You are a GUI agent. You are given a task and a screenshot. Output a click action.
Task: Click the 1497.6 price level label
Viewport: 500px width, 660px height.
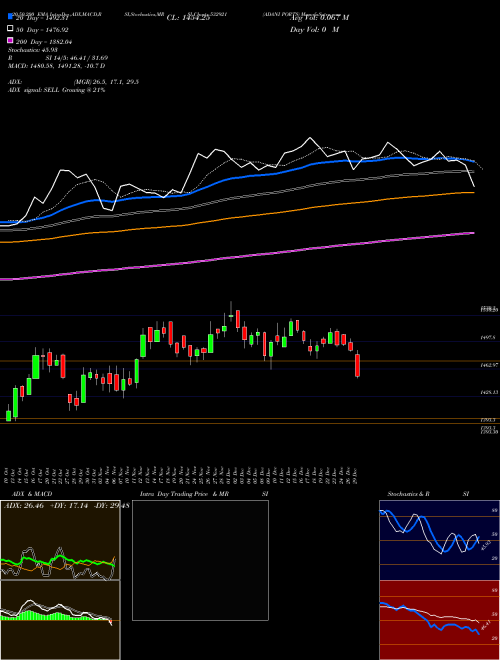488,338
